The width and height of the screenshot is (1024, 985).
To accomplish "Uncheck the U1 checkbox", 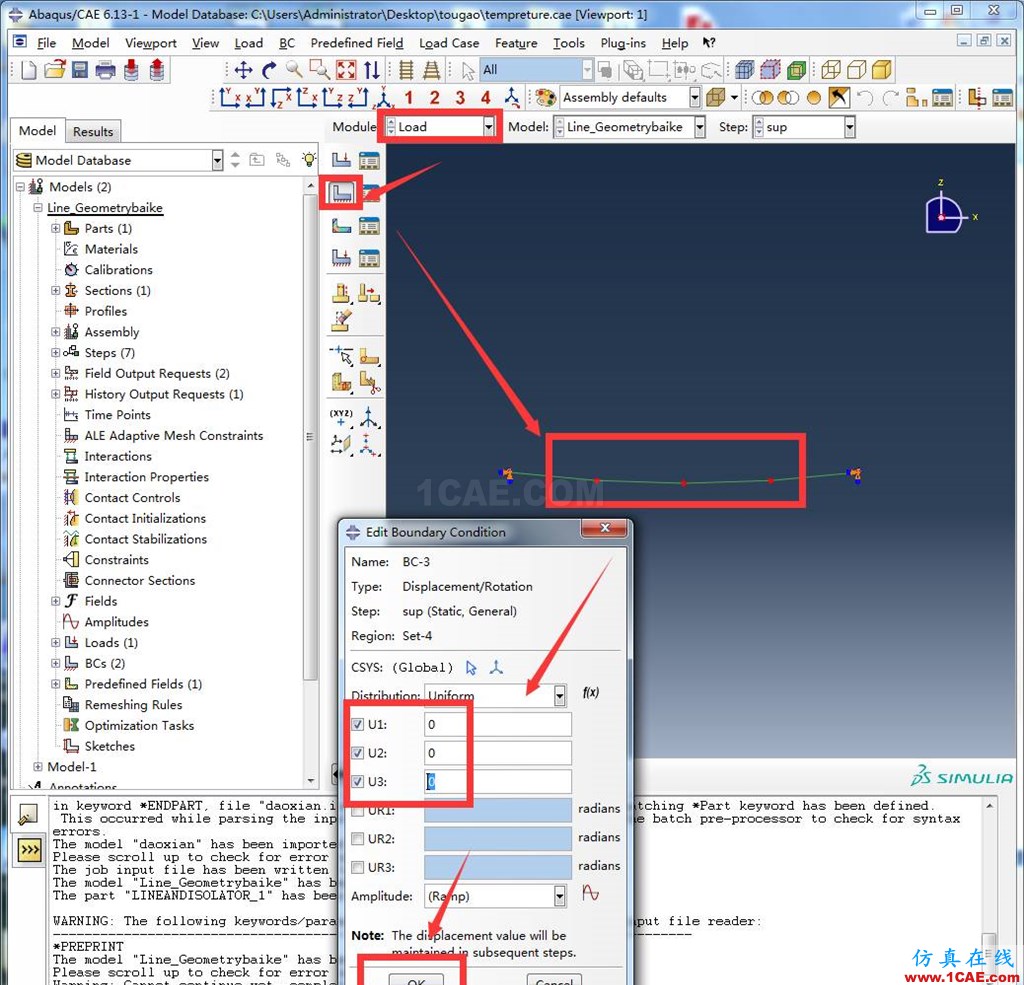I will tap(357, 724).
